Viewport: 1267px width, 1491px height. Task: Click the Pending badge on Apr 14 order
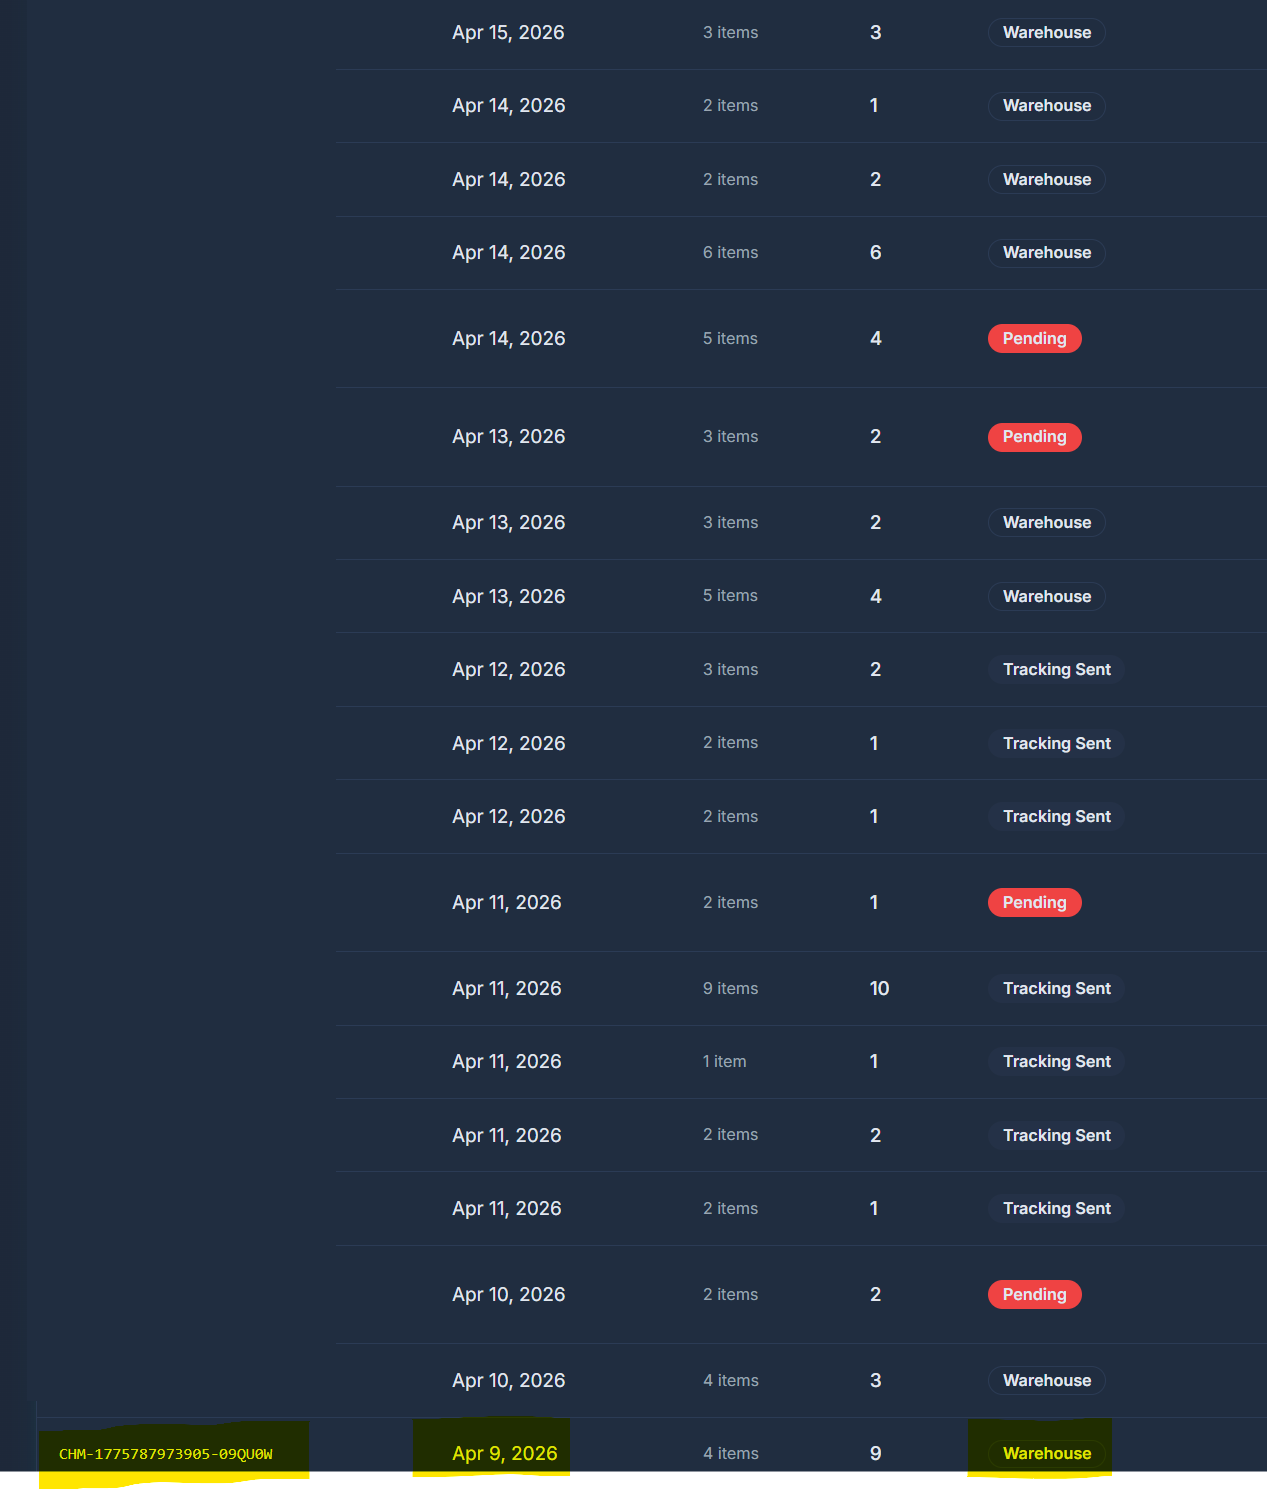(x=1034, y=339)
